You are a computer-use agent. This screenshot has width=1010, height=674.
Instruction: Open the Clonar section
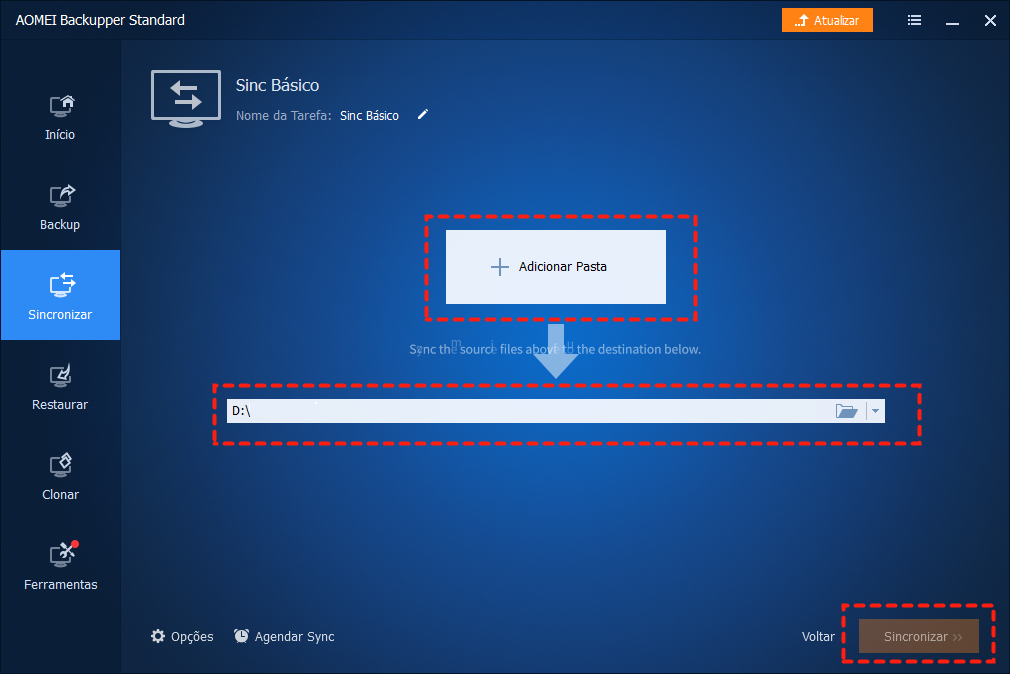tap(60, 477)
